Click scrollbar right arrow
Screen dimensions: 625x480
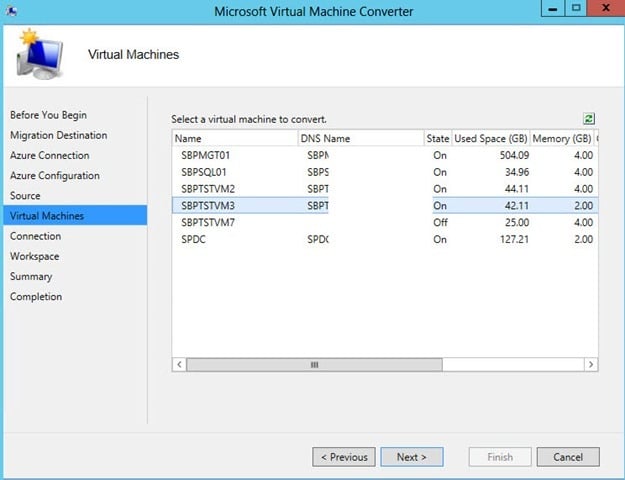click(591, 364)
